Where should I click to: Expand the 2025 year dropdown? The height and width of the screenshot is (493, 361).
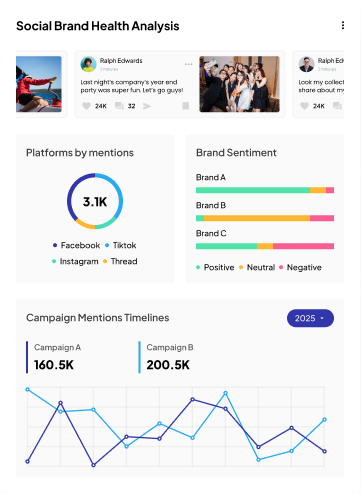coord(310,318)
